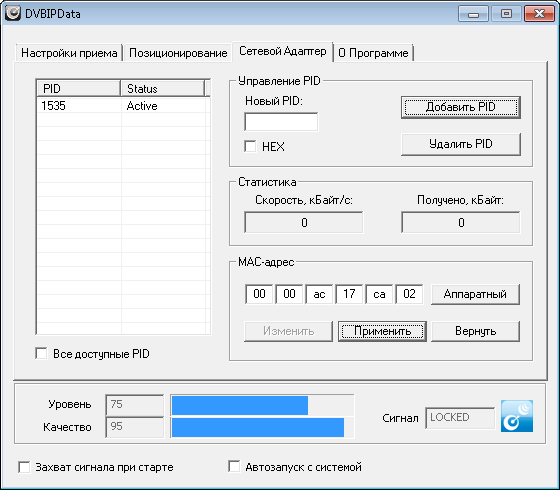Screen dimensions: 560x490
Task: Click the Удалить PID button
Action: tap(461, 144)
